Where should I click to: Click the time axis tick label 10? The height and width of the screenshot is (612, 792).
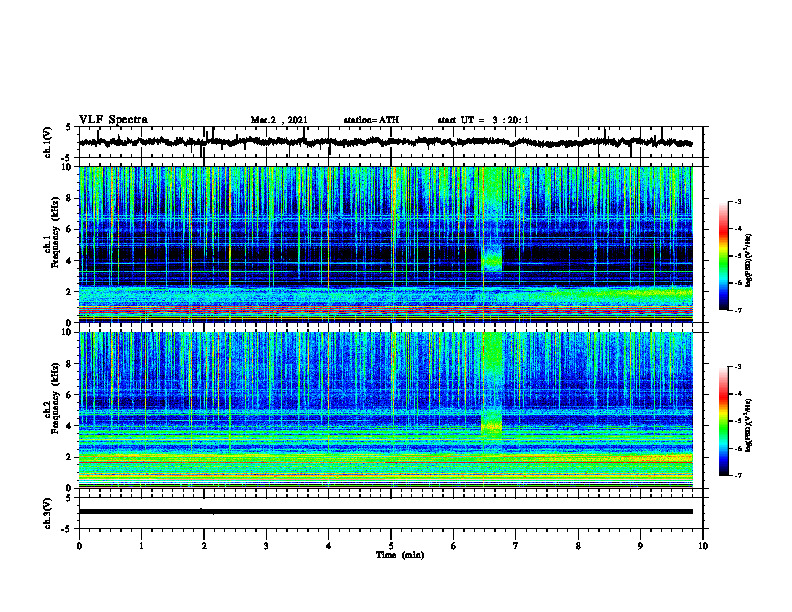(703, 546)
